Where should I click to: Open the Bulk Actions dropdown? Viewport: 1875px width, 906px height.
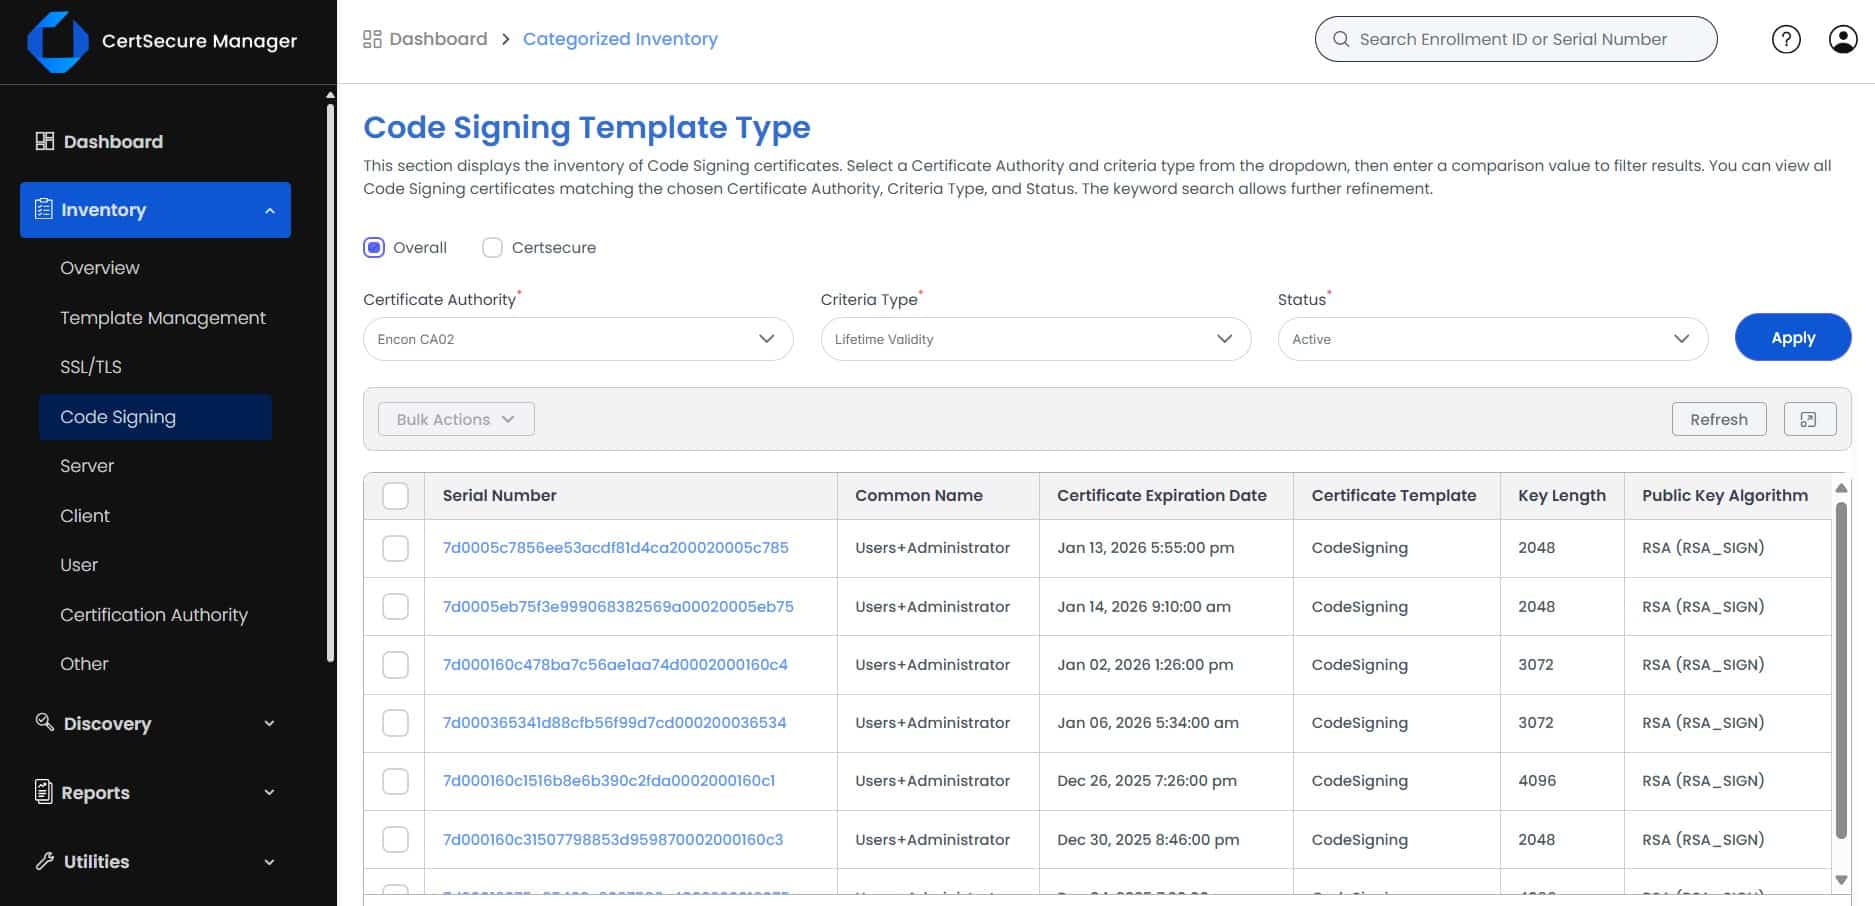pyautogui.click(x=456, y=419)
